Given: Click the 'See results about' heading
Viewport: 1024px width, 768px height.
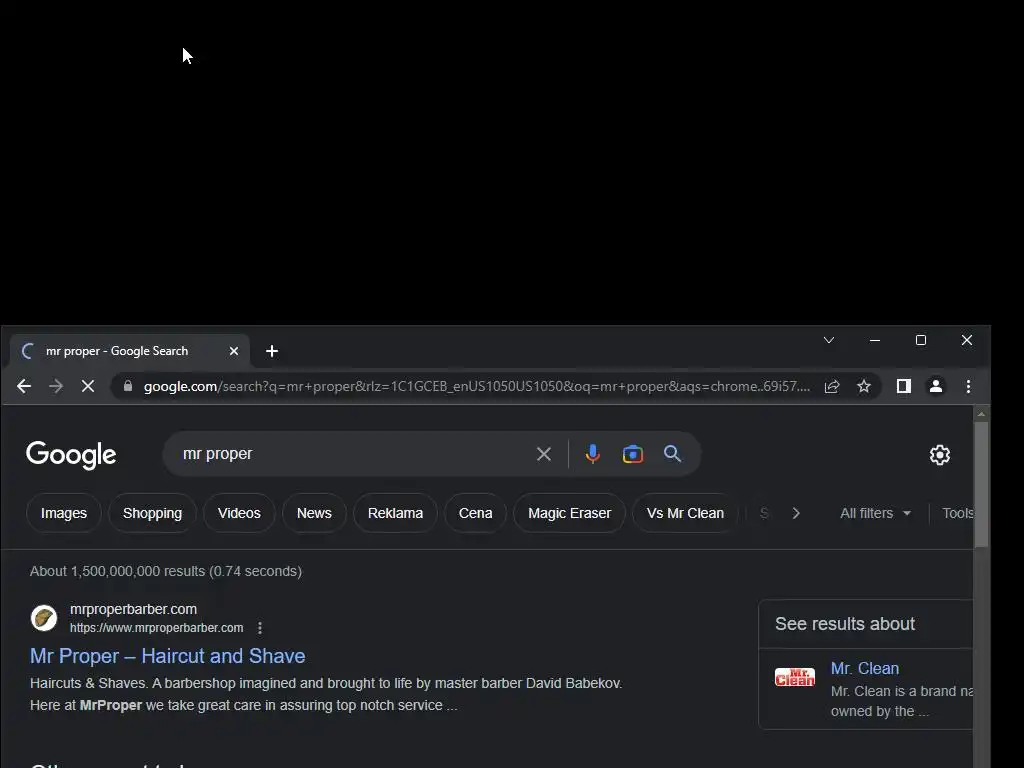Looking at the screenshot, I should (x=845, y=624).
